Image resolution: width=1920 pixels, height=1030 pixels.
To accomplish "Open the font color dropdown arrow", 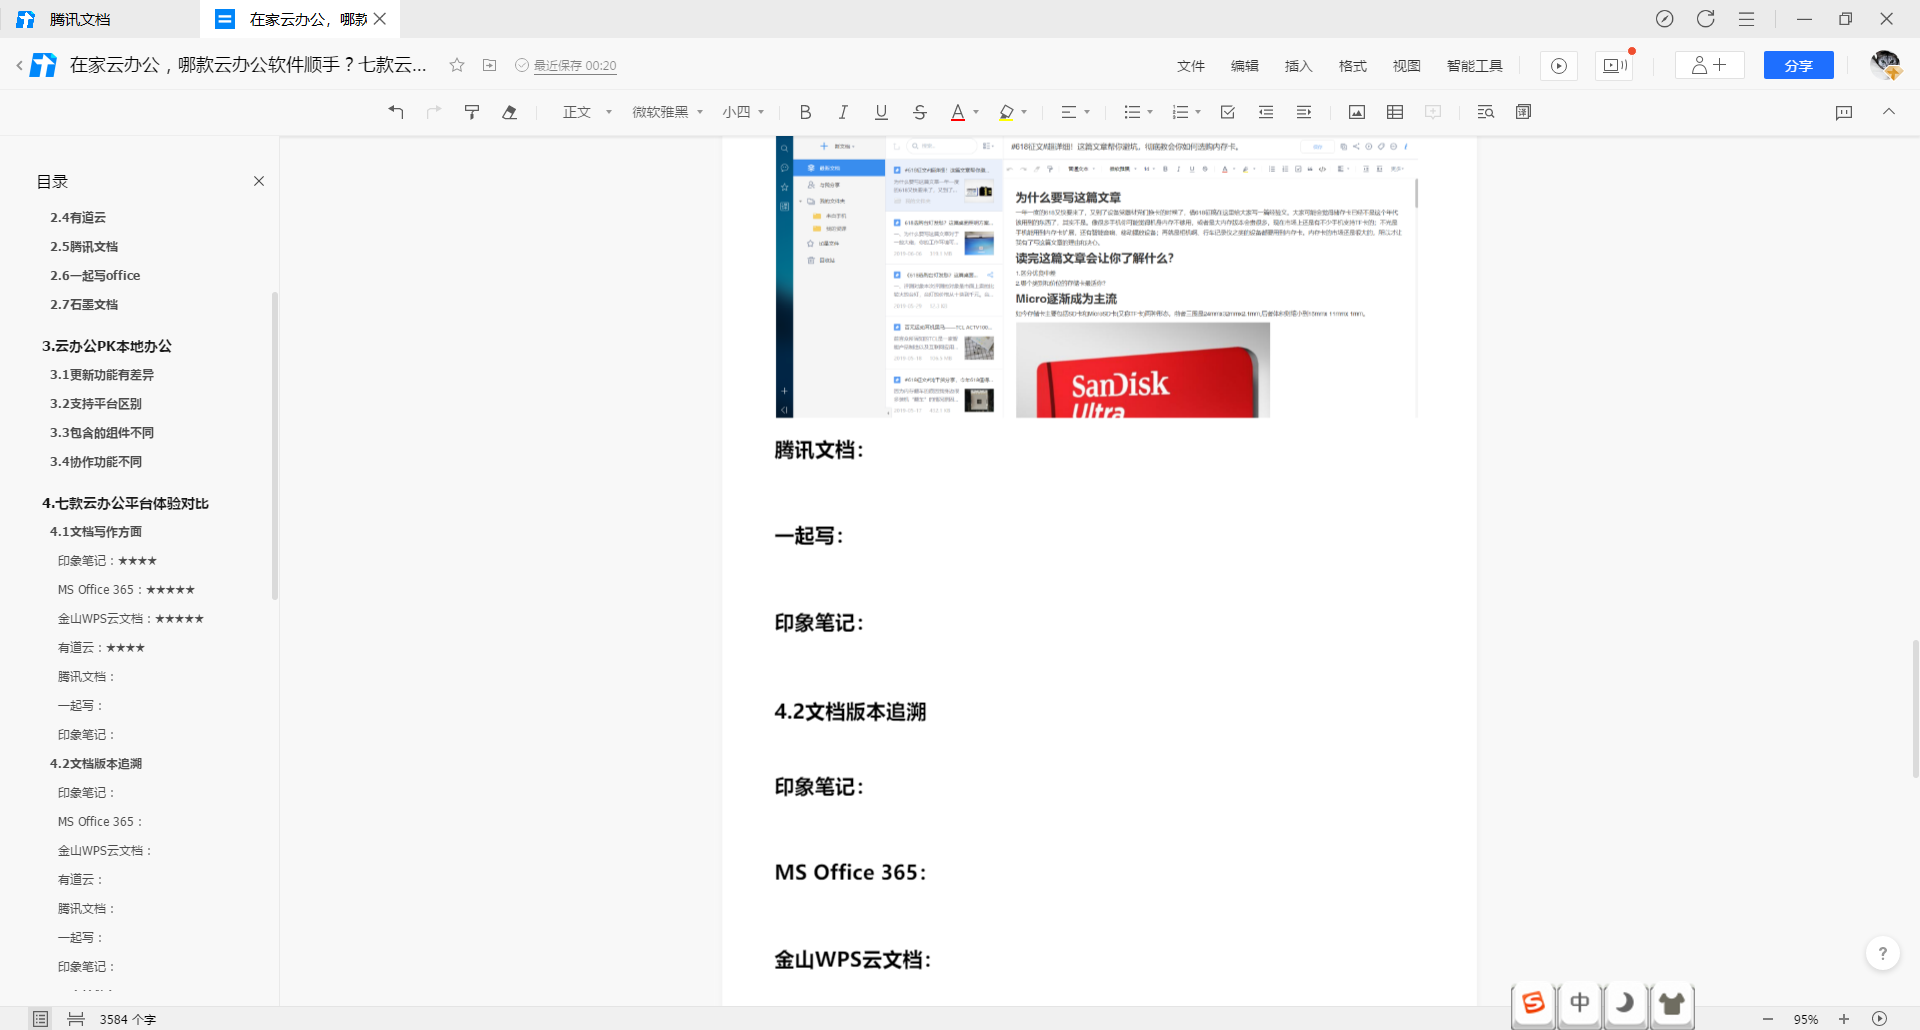I will [x=976, y=112].
